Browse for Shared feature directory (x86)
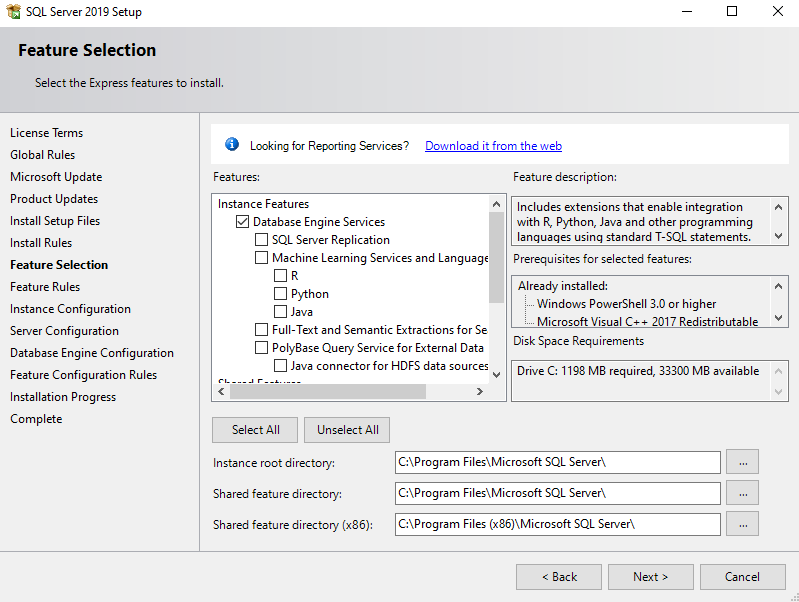 pyautogui.click(x=742, y=524)
